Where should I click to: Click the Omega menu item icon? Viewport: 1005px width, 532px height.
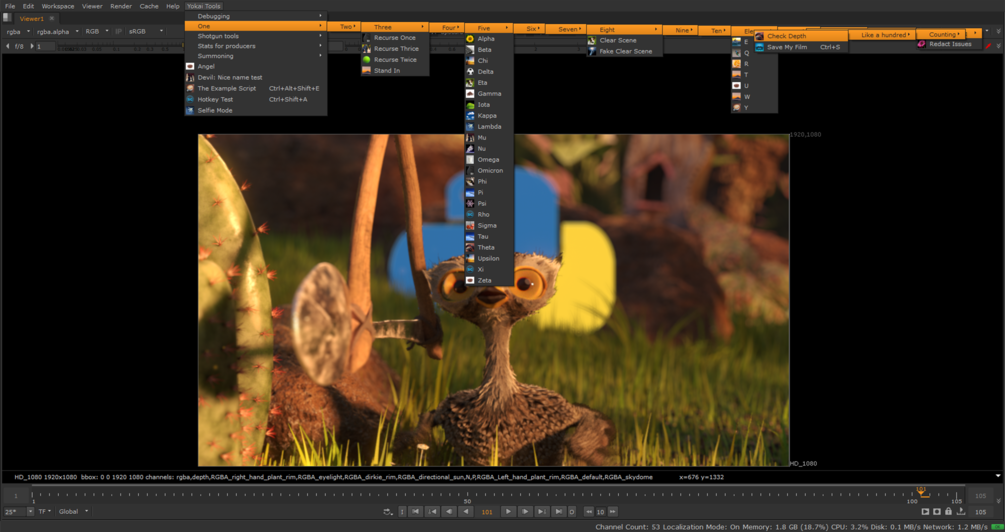pyautogui.click(x=470, y=160)
